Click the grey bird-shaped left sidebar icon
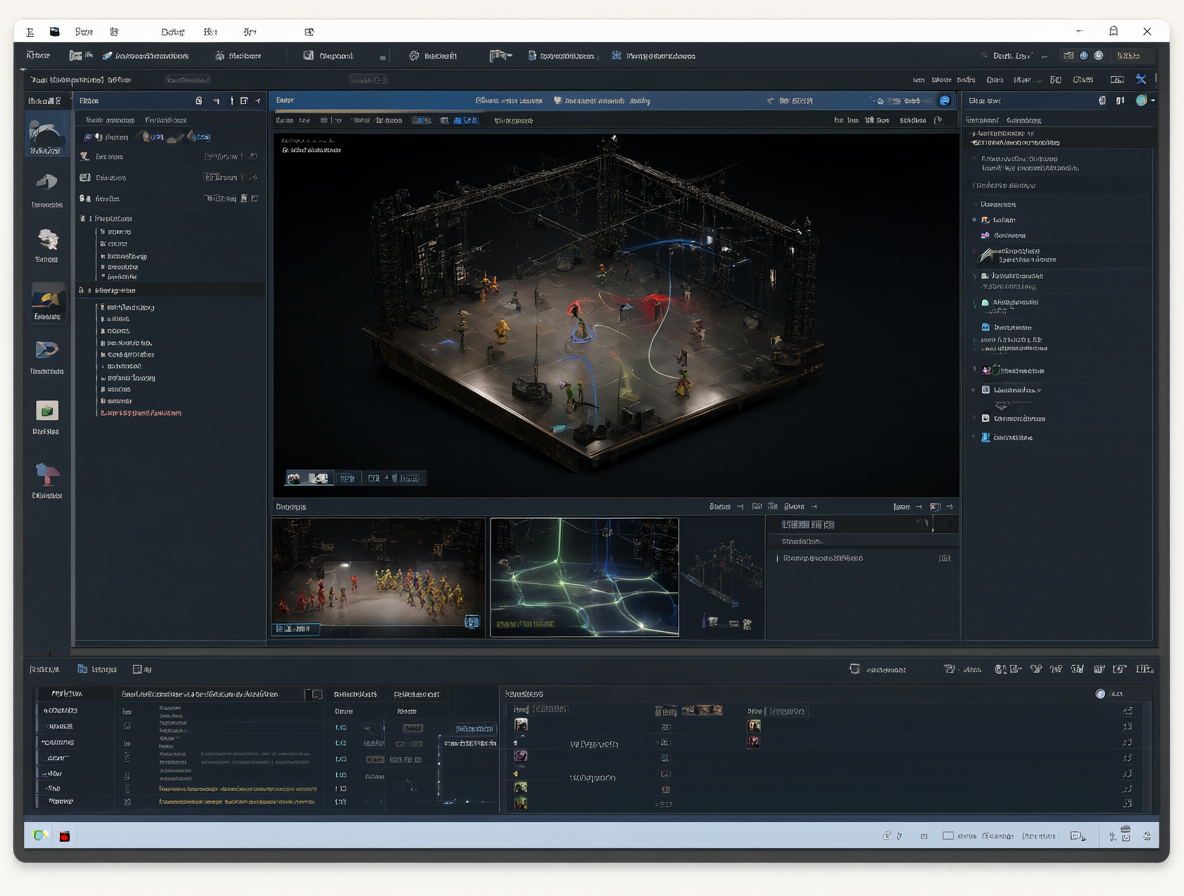Image resolution: width=1184 pixels, height=896 pixels. tap(47, 182)
